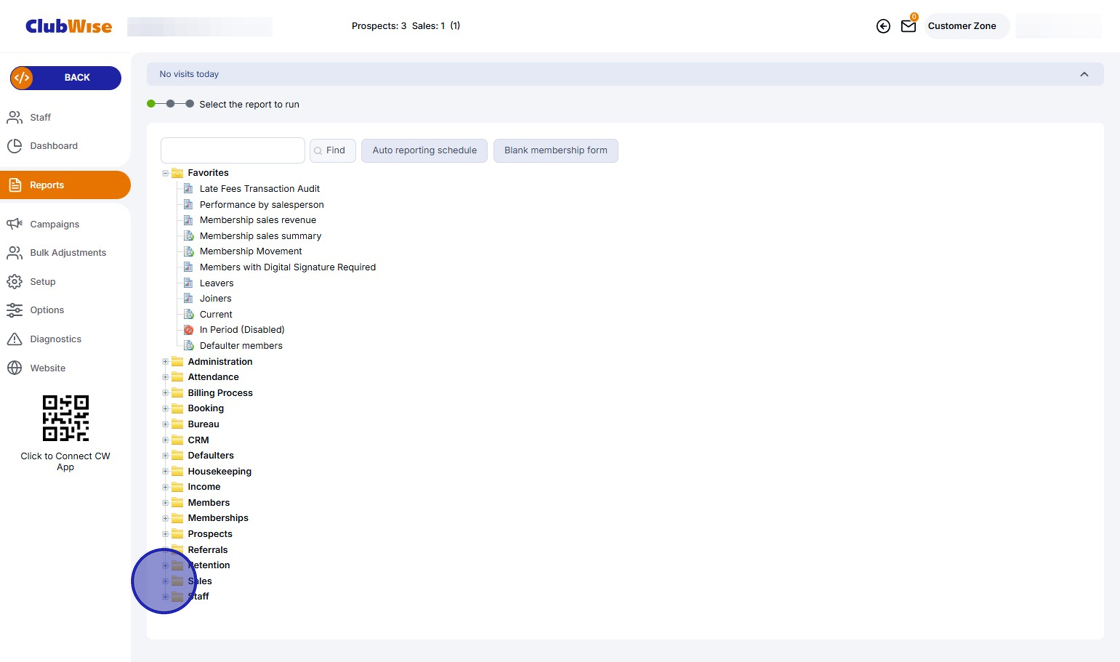Open the mail envelope notifications icon

click(909, 26)
